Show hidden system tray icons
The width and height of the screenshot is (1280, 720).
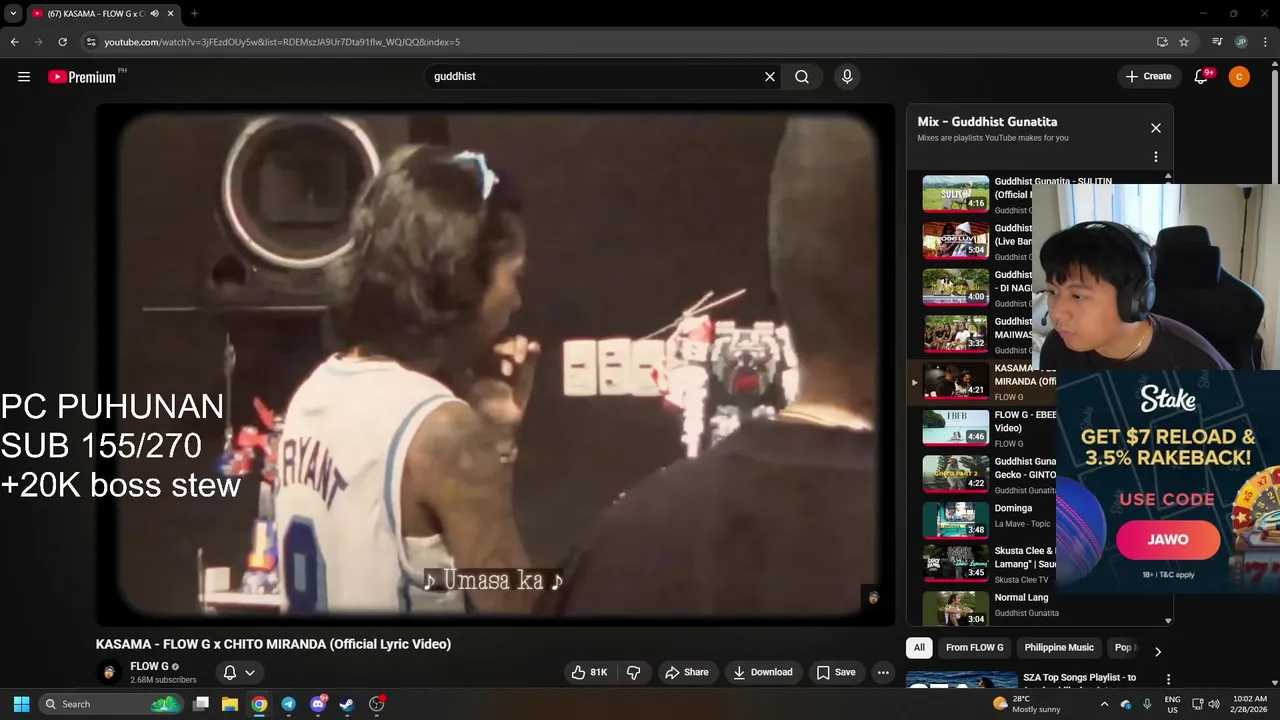click(x=1104, y=704)
